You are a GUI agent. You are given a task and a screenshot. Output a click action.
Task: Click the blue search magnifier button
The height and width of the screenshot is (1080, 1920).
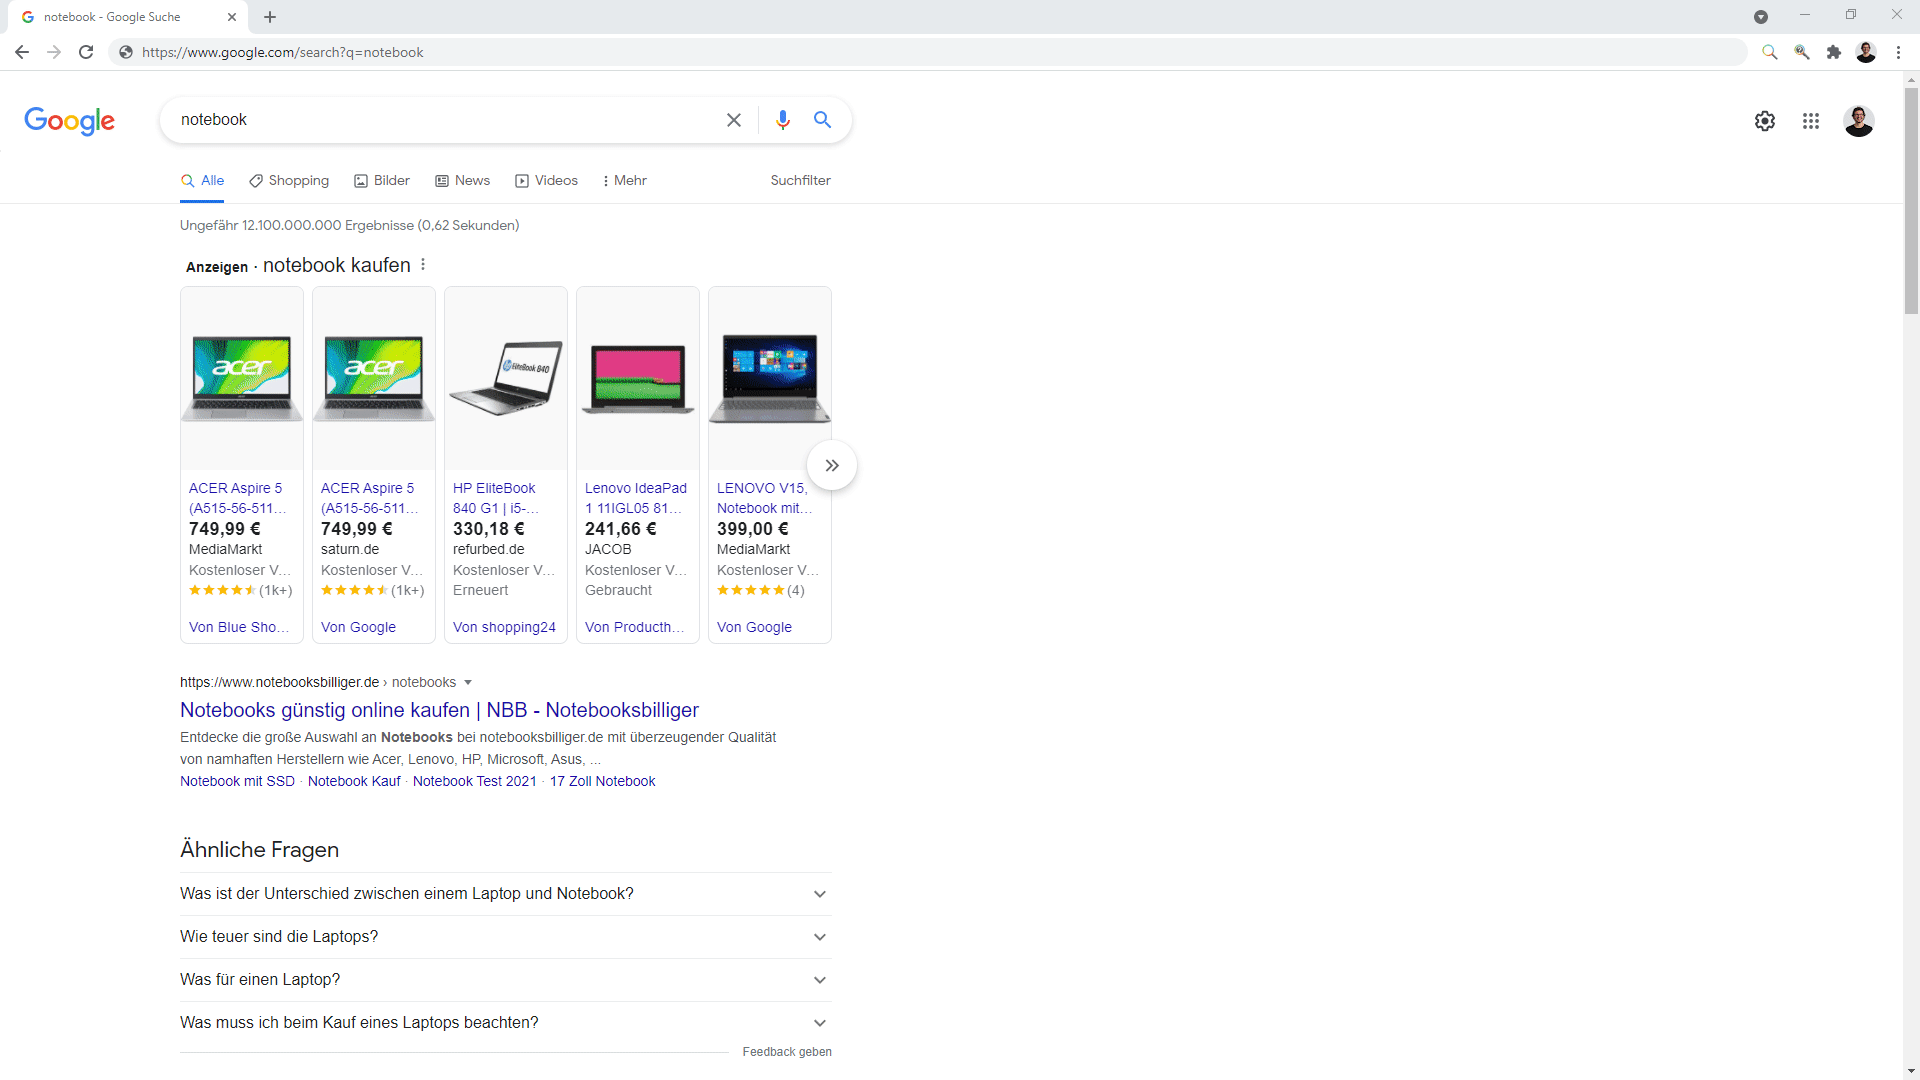[822, 120]
